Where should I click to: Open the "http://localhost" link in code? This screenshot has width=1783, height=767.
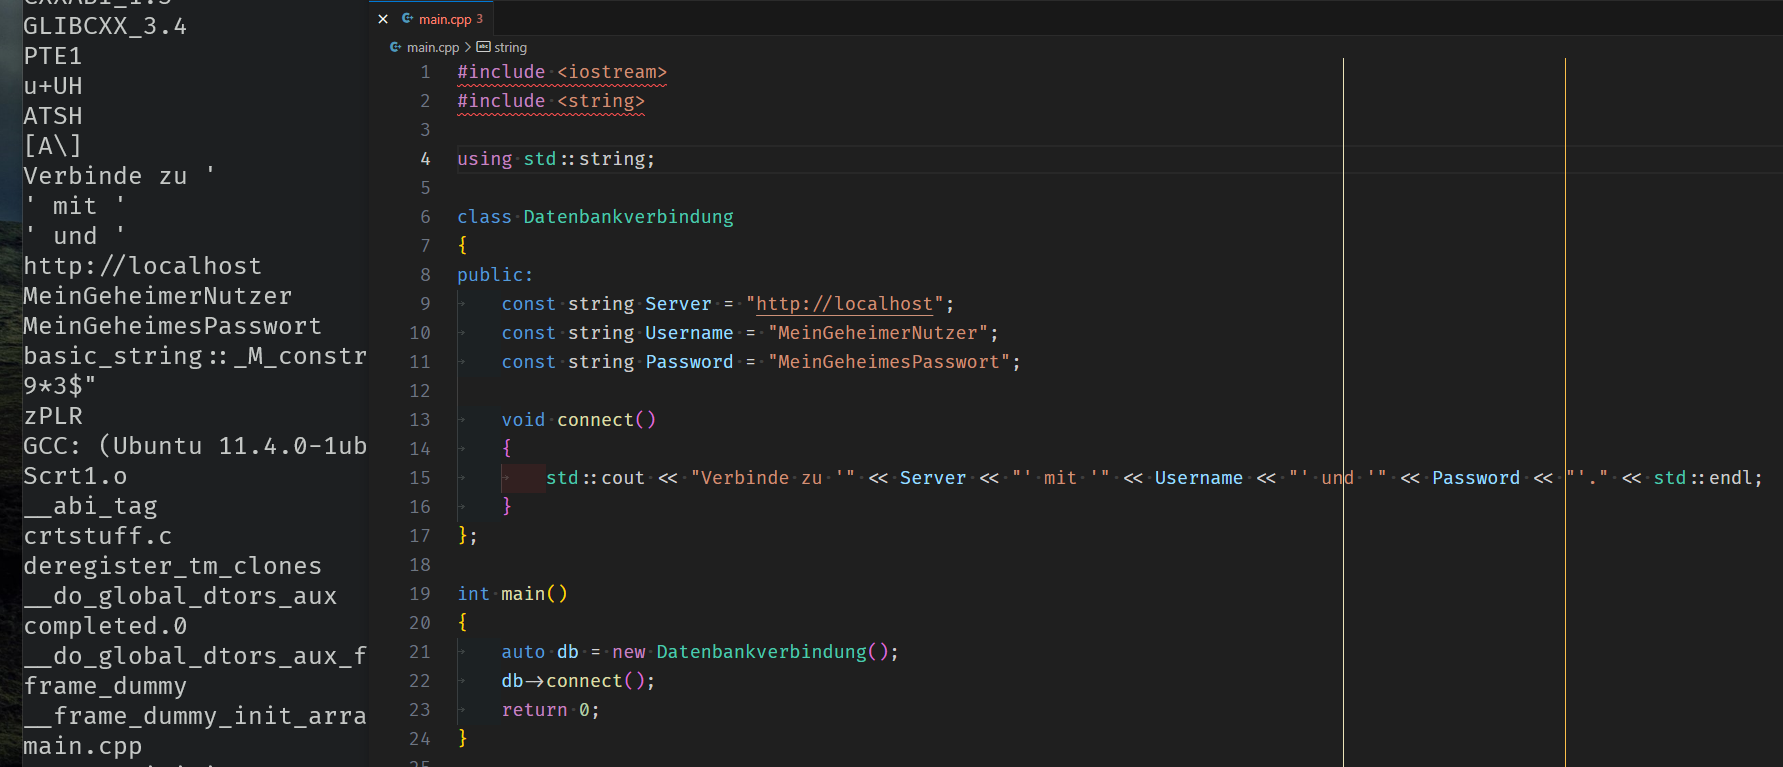pos(844,304)
